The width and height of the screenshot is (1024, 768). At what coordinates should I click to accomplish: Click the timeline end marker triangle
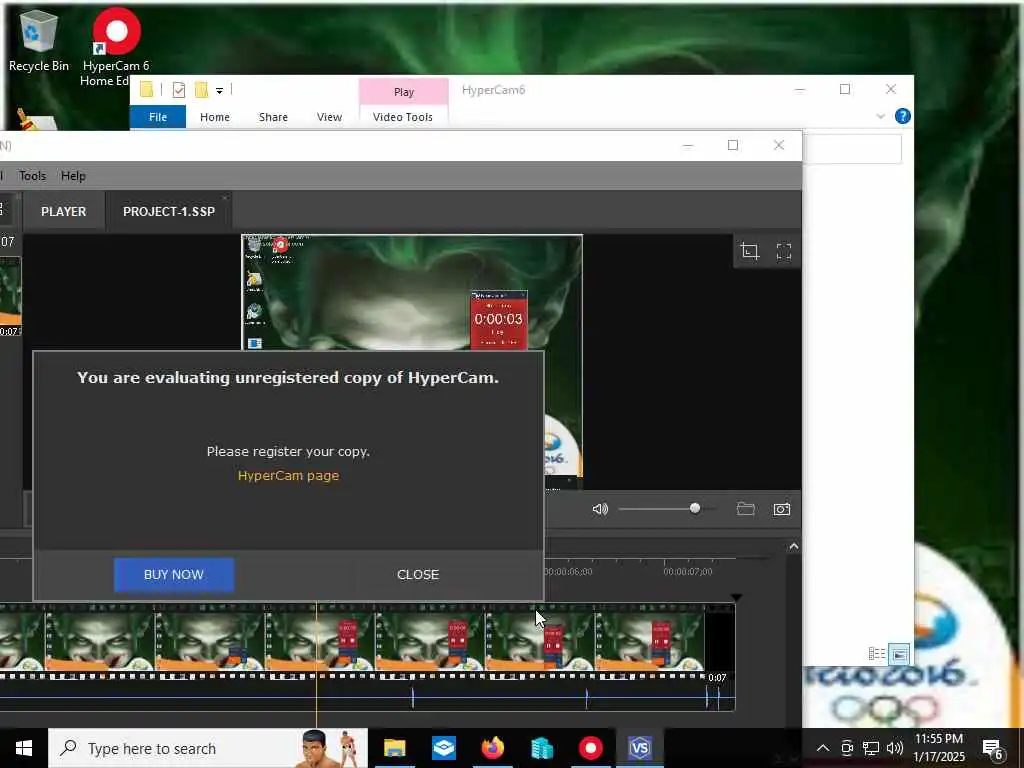point(736,598)
